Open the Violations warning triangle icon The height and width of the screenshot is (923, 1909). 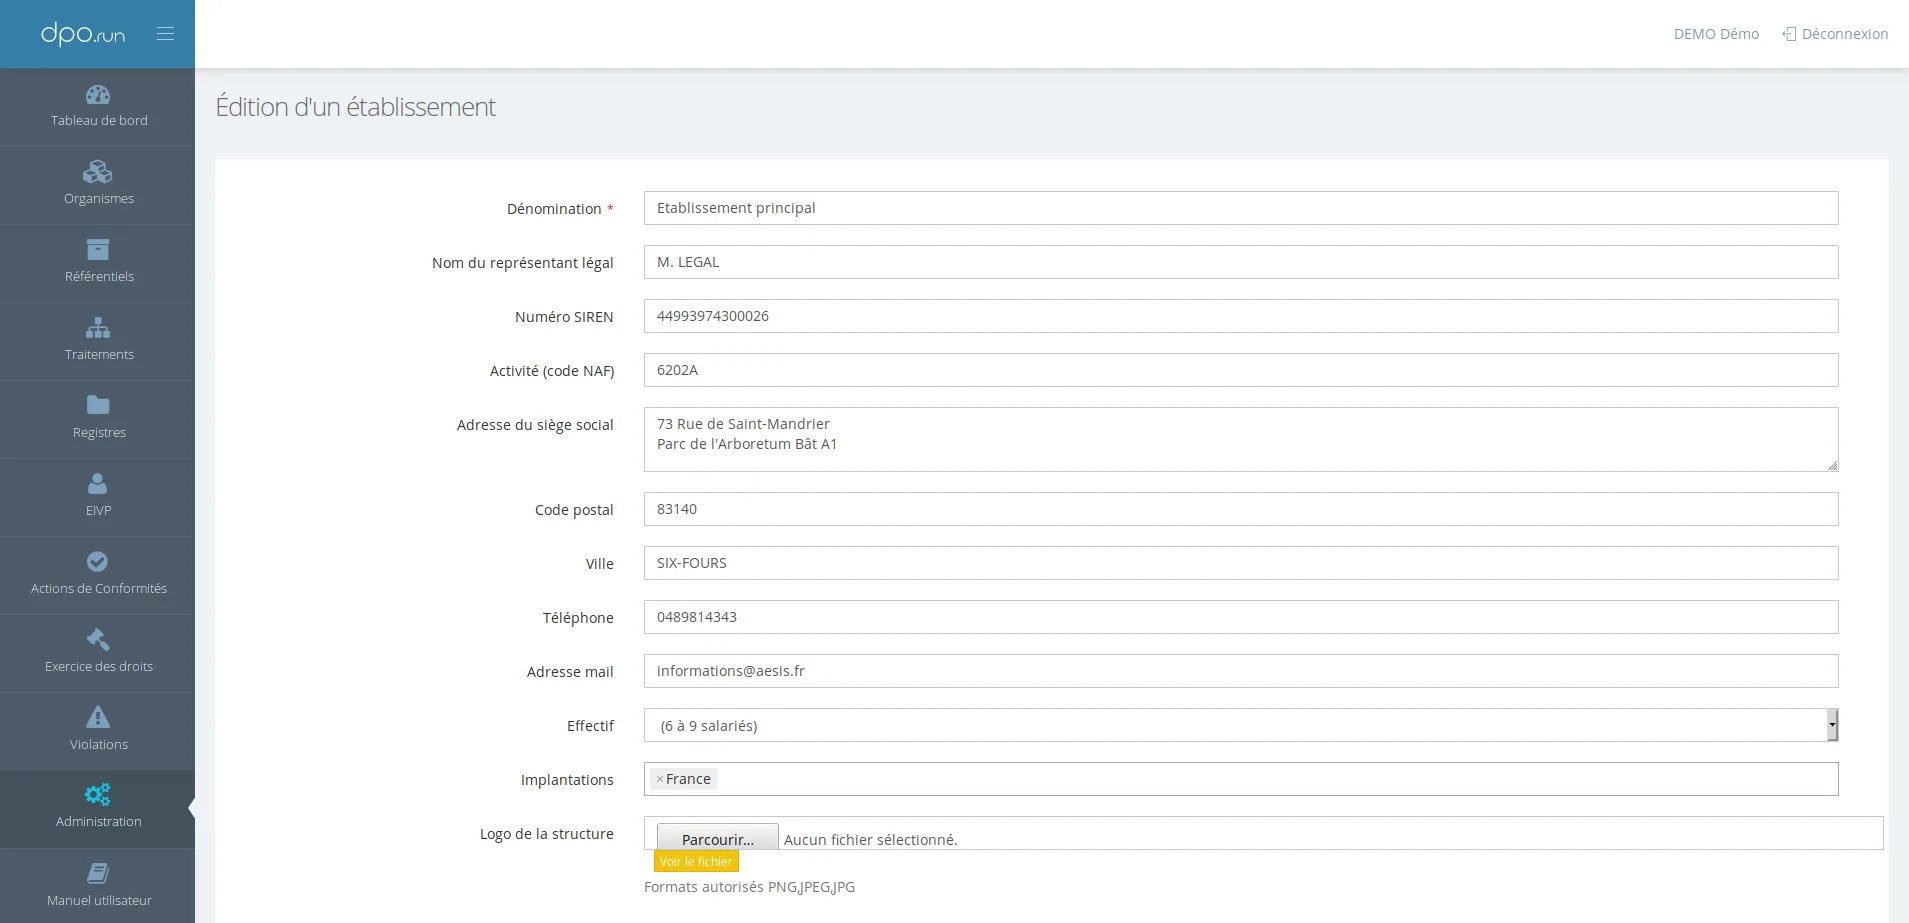tap(98, 717)
